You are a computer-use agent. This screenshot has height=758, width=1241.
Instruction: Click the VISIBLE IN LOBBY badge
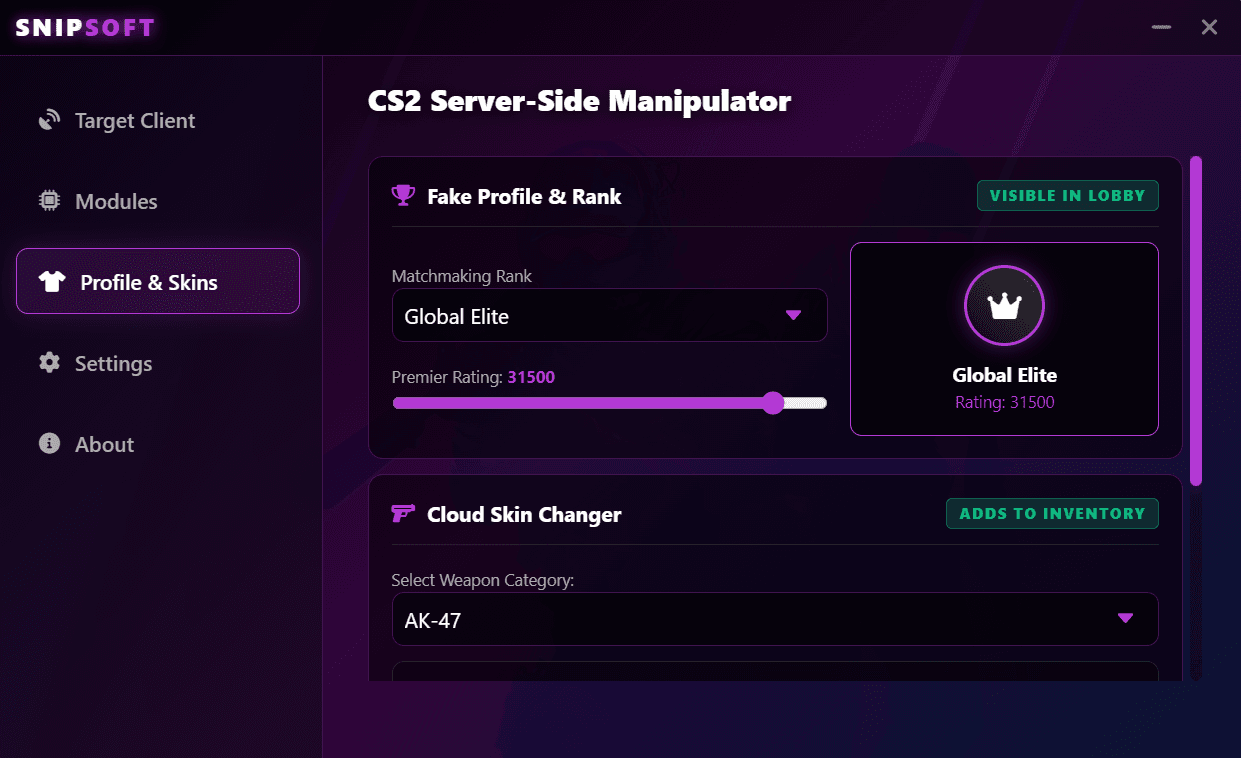[x=1067, y=196]
